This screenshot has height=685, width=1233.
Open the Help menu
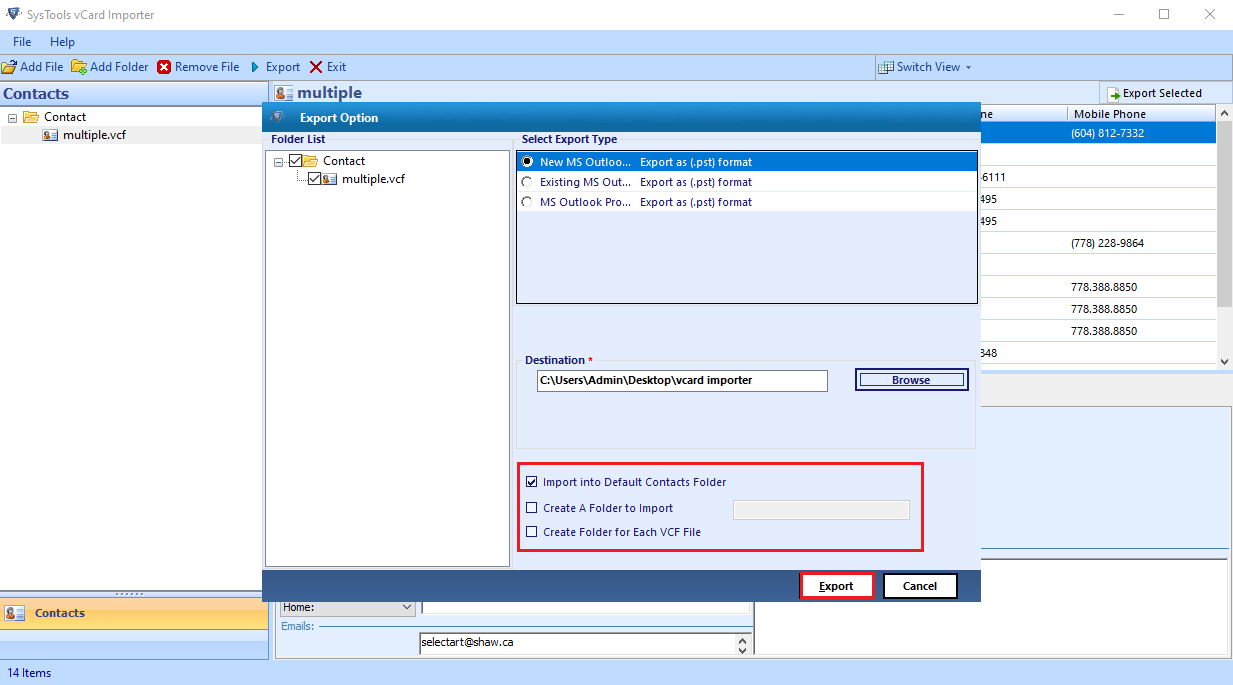tap(62, 42)
